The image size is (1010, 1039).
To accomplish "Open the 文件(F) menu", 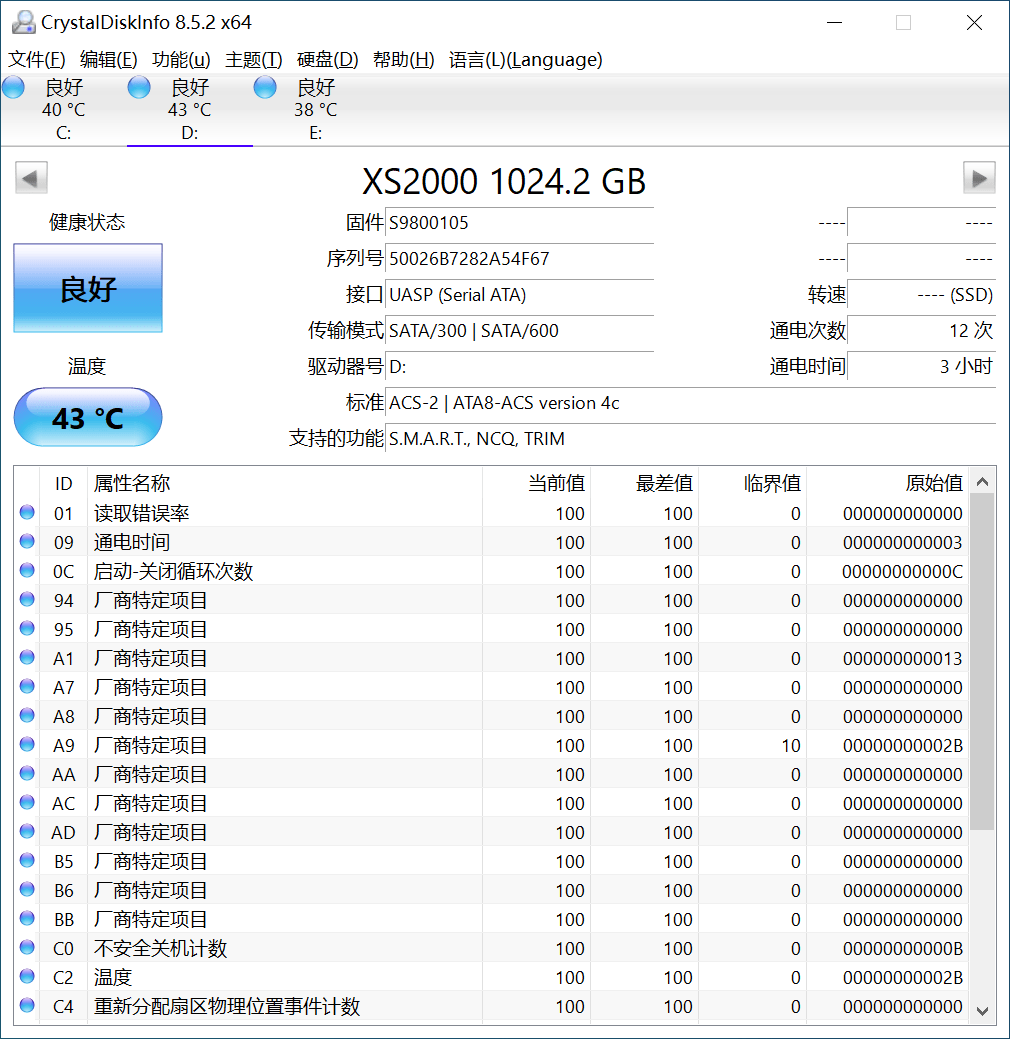I will click(x=36, y=60).
